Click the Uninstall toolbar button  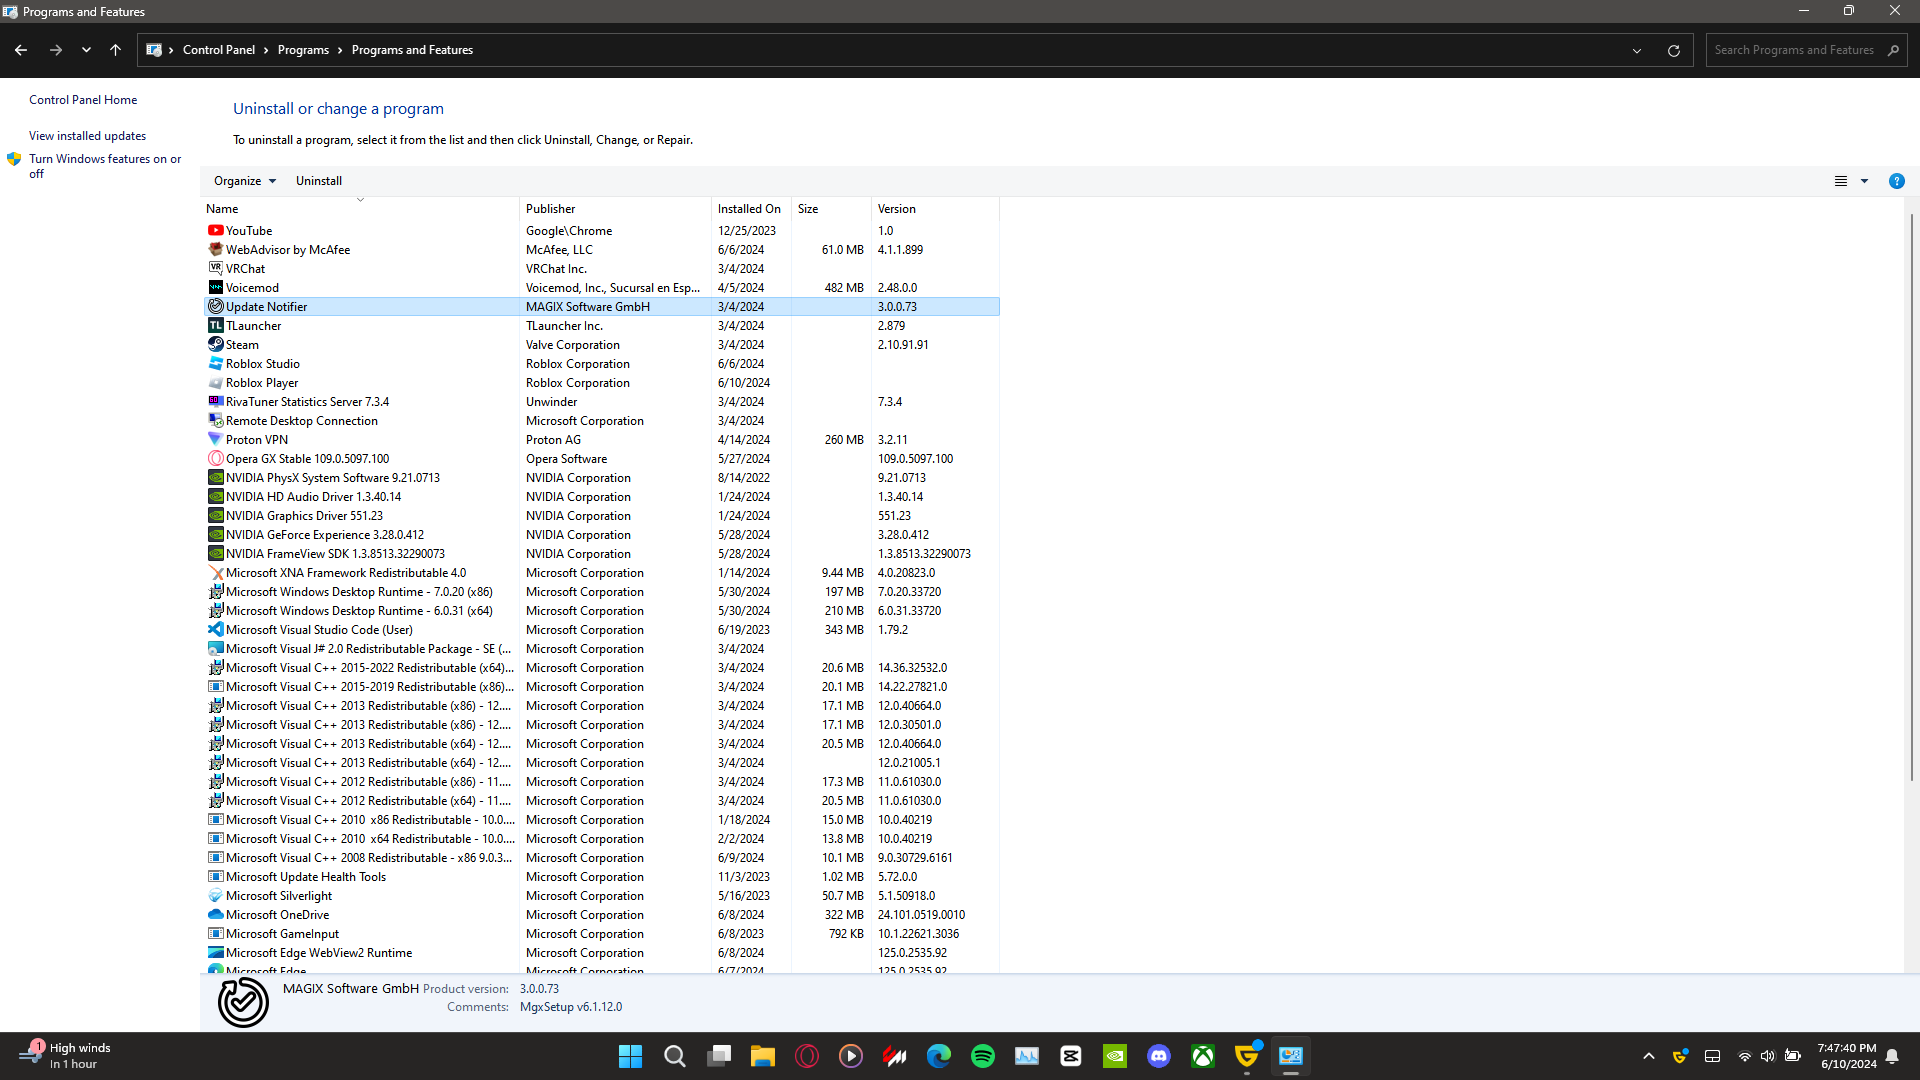[x=318, y=181]
